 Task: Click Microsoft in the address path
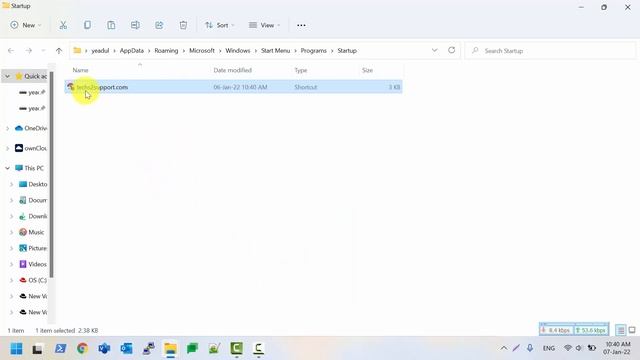click(x=202, y=51)
